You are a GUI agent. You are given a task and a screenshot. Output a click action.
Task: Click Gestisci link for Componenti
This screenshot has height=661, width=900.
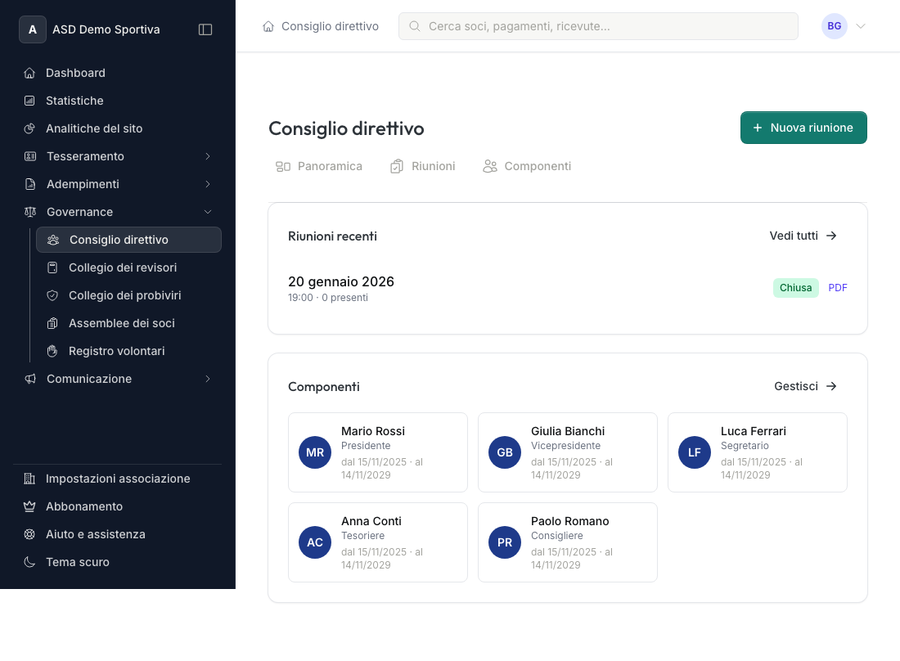[805, 386]
